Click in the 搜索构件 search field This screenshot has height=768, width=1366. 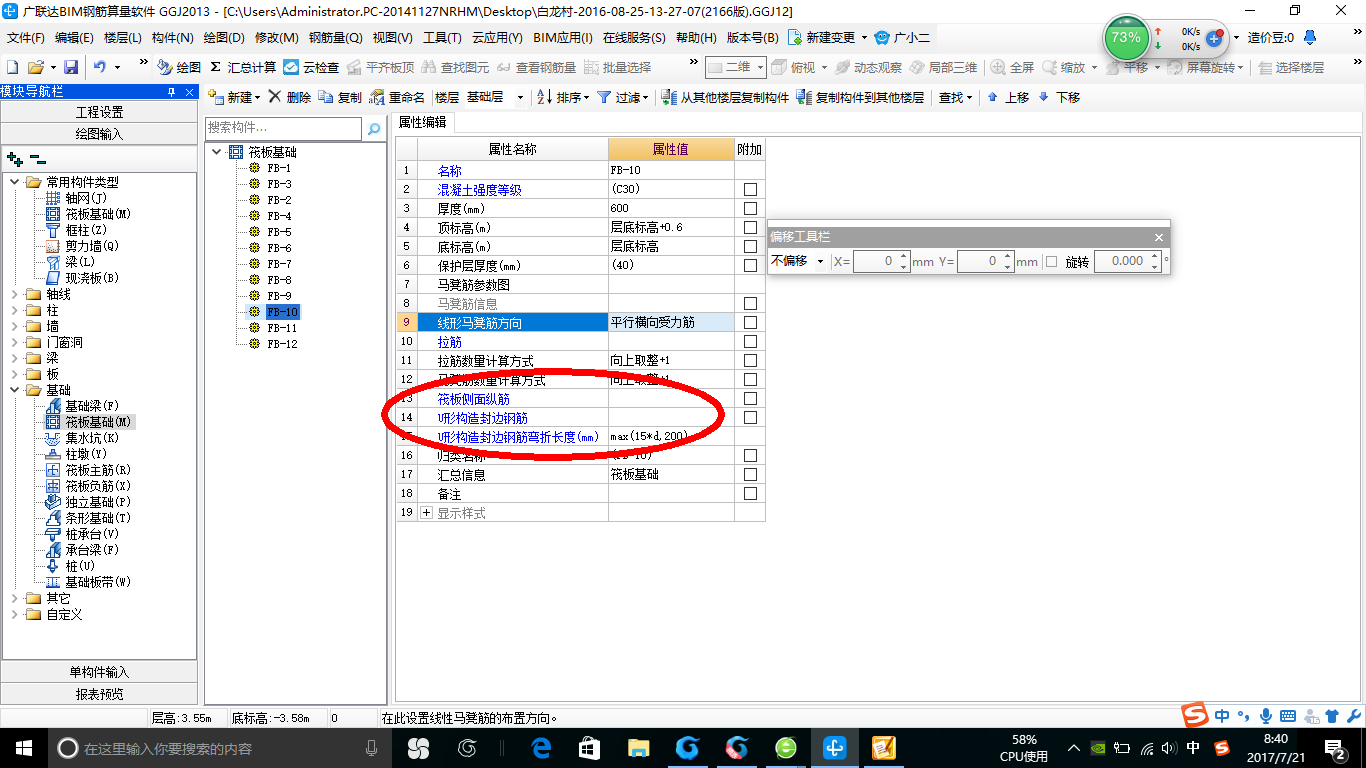click(x=283, y=129)
